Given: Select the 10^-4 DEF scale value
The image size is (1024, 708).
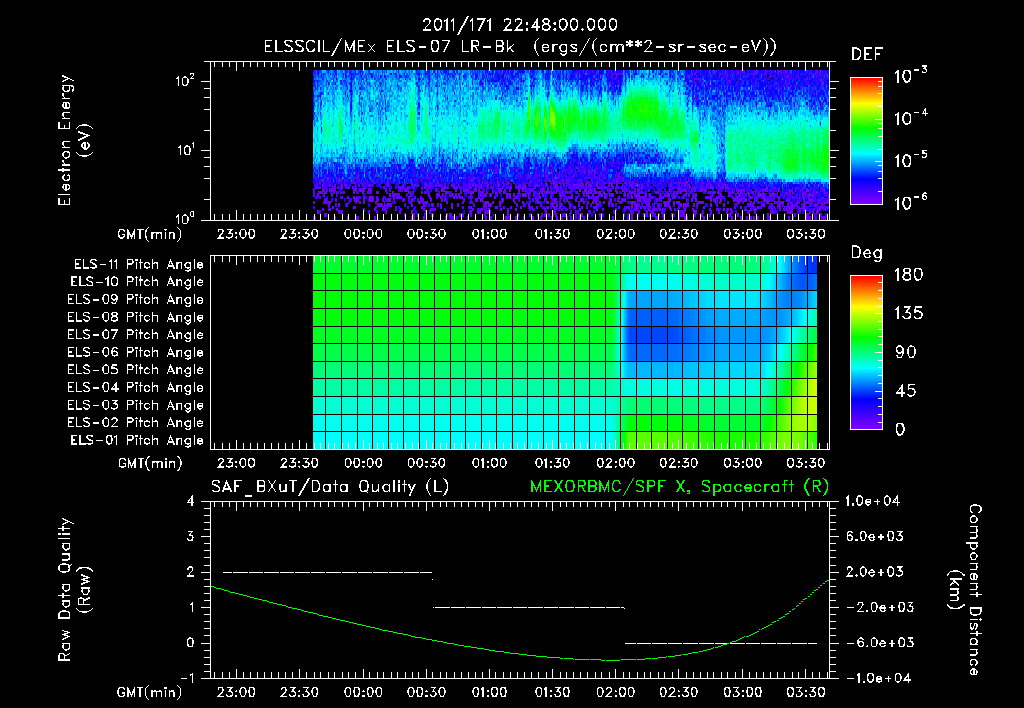Looking at the screenshot, I should [910, 118].
